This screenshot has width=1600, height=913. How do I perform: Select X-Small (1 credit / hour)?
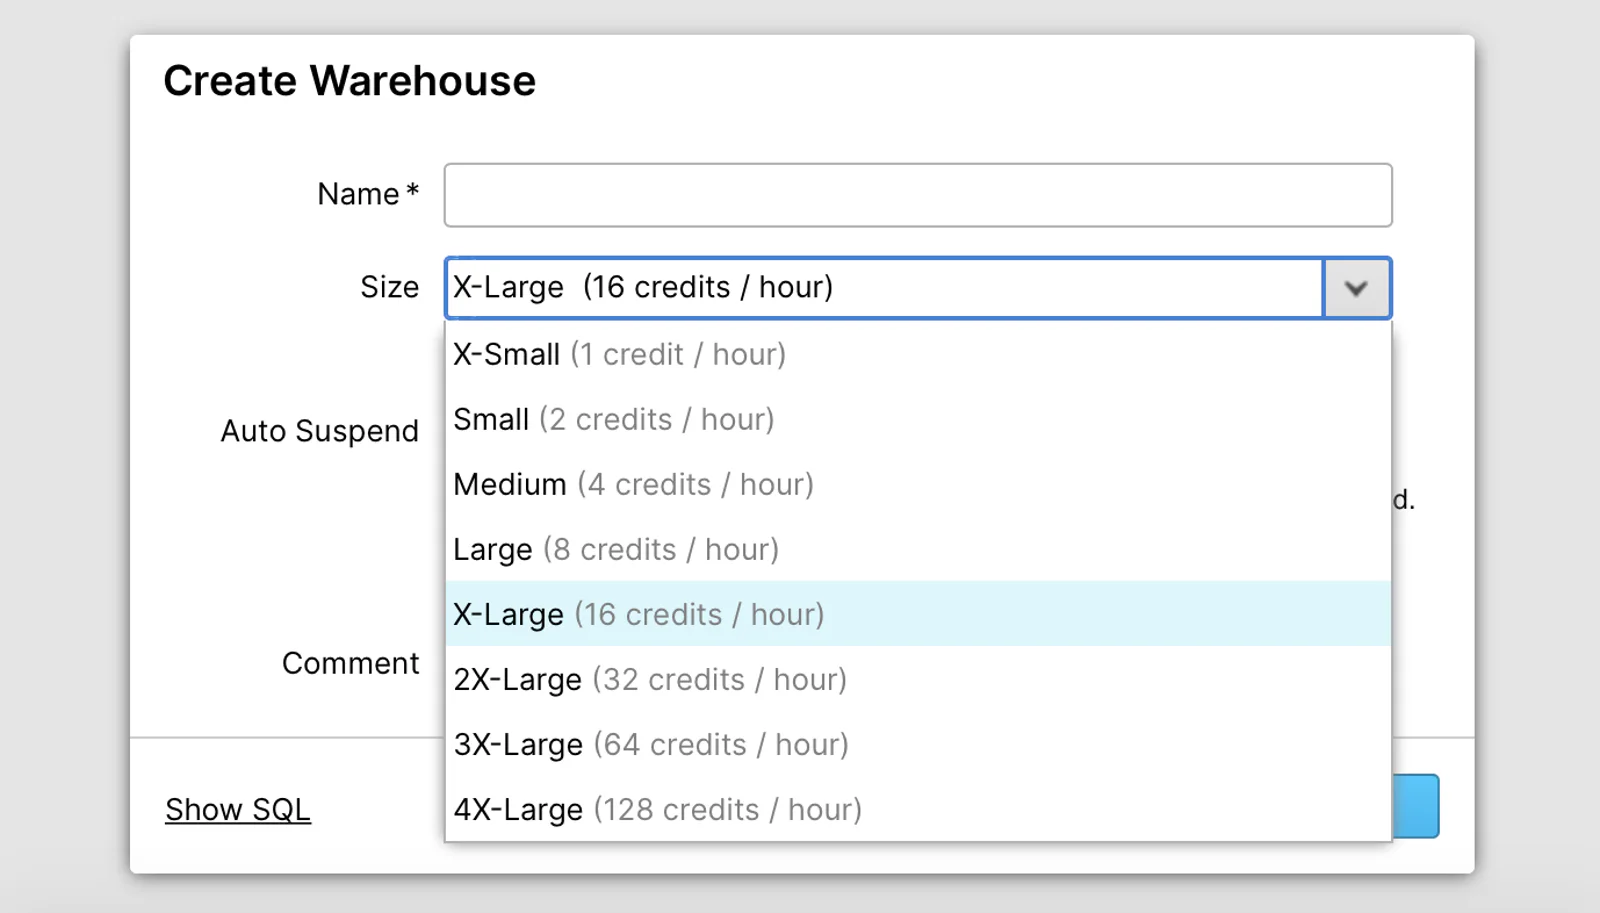click(918, 354)
